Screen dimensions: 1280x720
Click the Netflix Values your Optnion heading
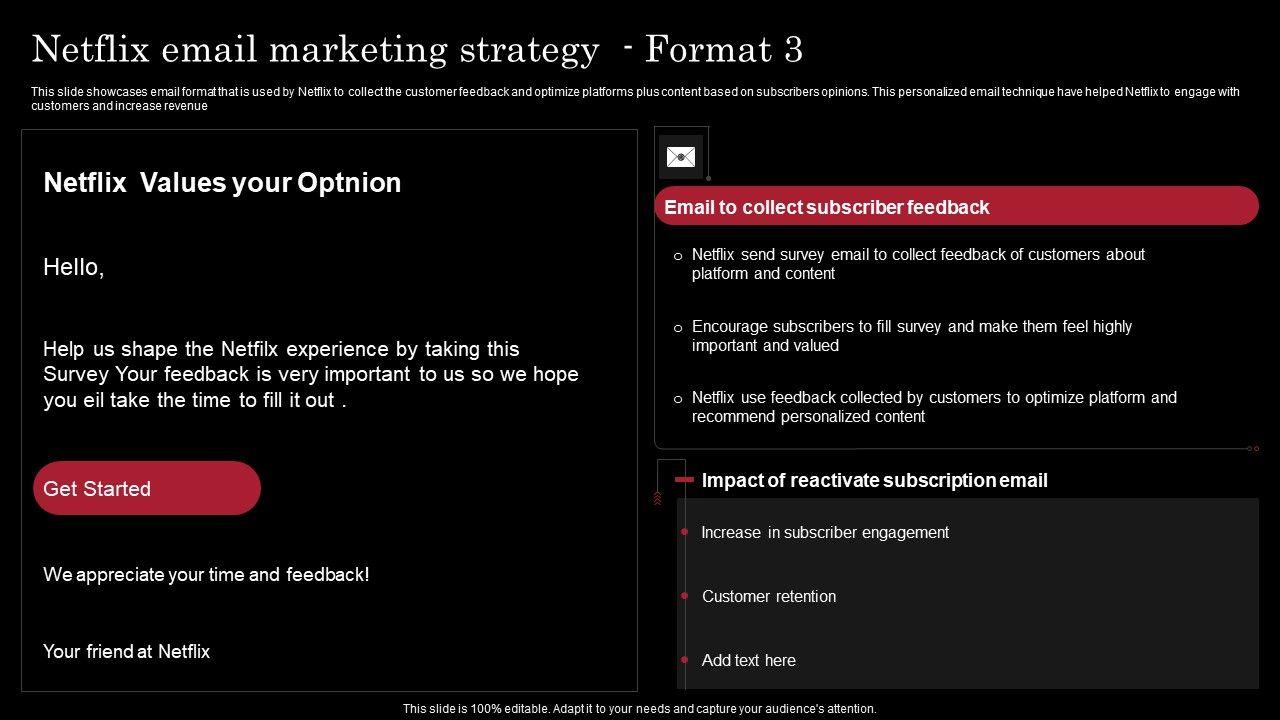click(x=222, y=183)
